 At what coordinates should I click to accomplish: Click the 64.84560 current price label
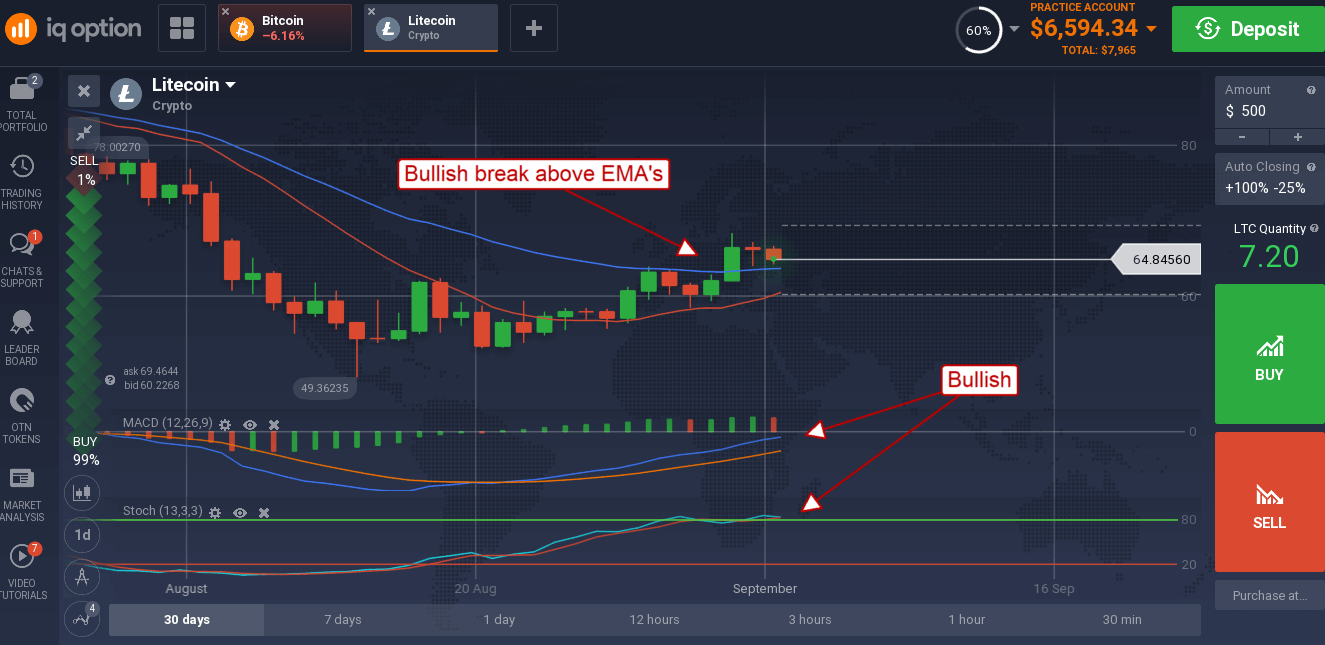tap(1155, 260)
